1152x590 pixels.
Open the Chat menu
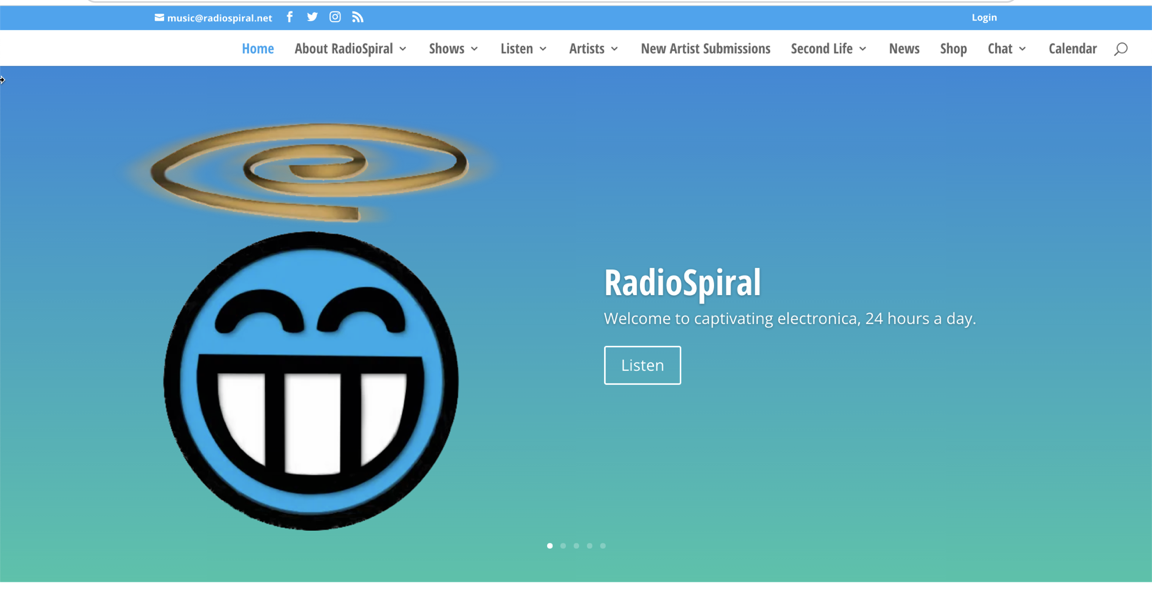coord(1000,48)
